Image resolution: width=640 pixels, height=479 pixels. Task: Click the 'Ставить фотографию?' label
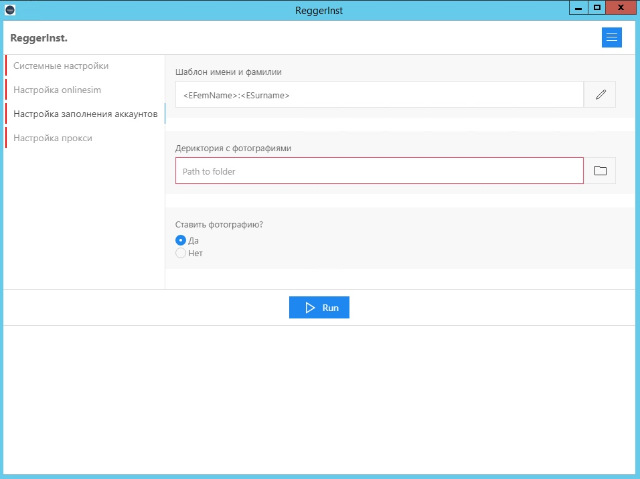219,224
